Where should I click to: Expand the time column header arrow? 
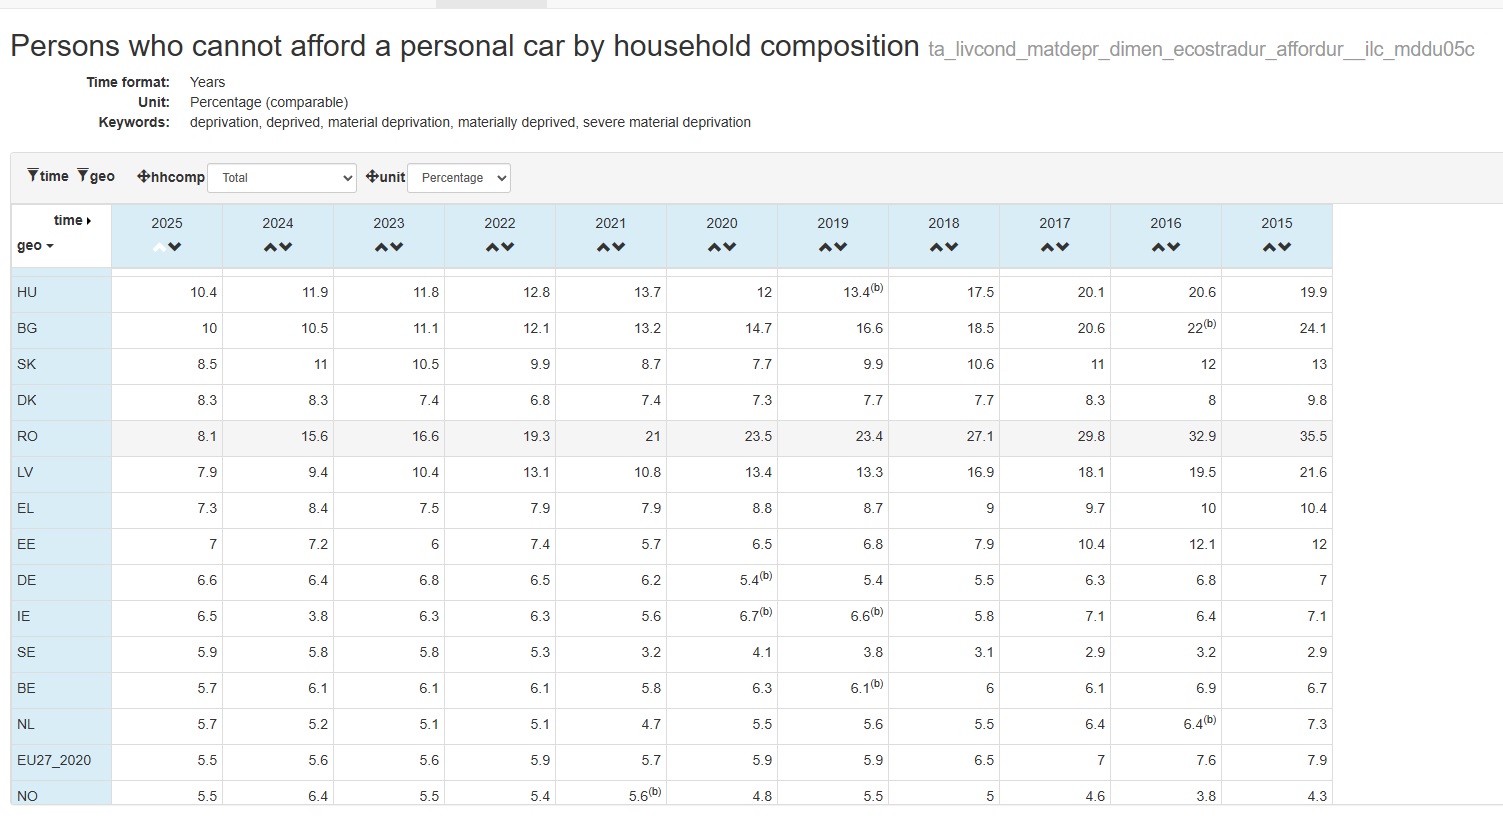pos(88,220)
